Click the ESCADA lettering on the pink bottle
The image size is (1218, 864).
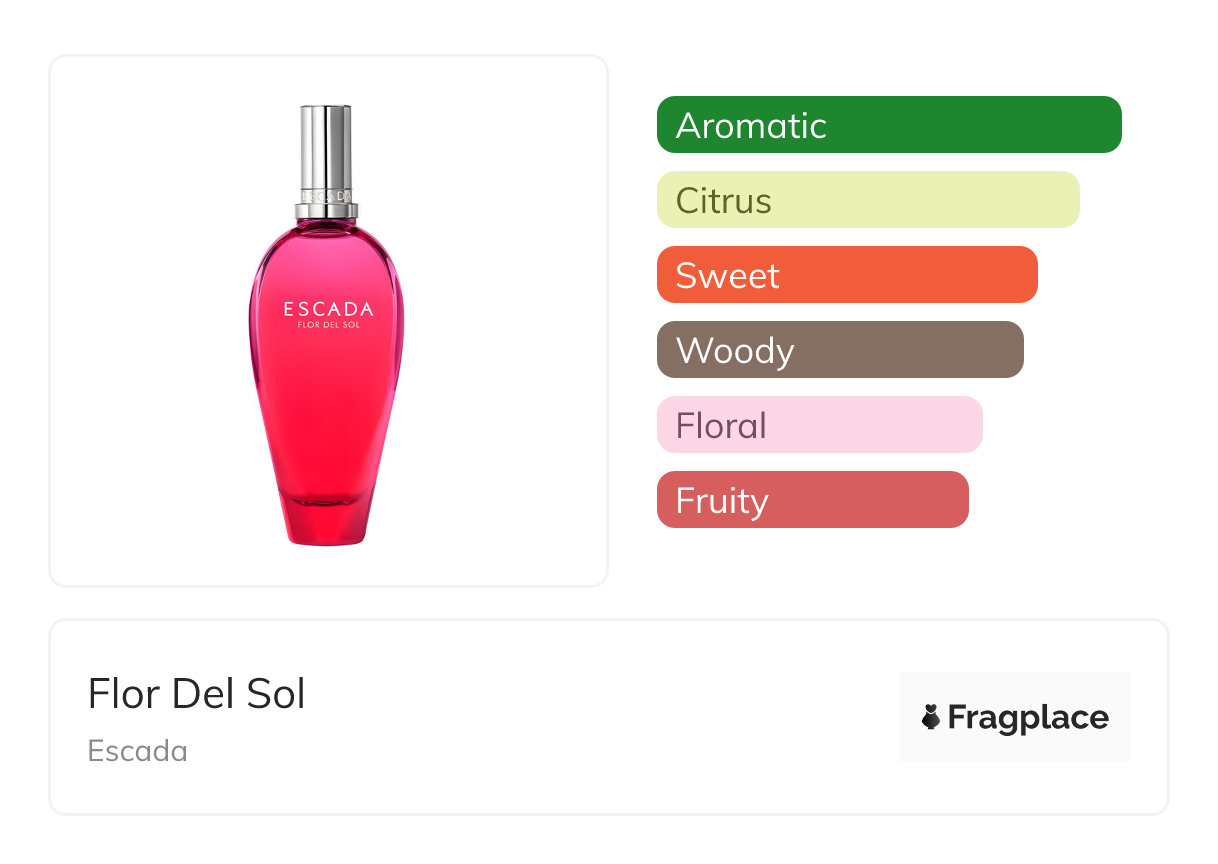pos(328,309)
